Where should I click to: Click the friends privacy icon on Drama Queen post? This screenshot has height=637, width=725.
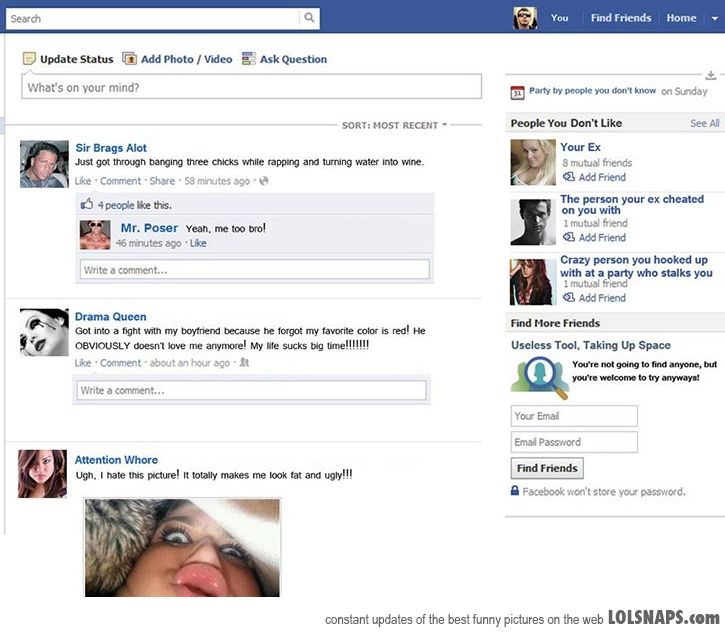tap(244, 363)
